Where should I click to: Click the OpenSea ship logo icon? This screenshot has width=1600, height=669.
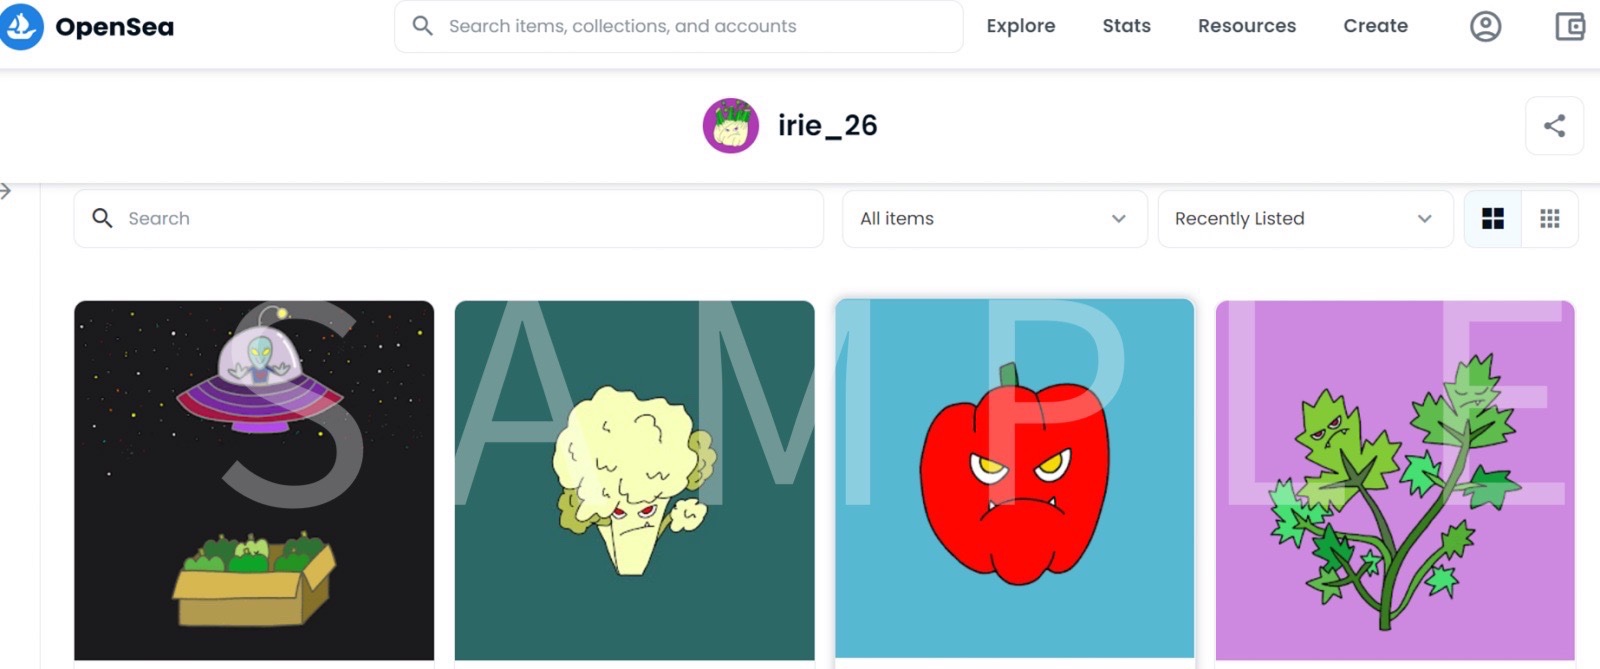coord(20,26)
